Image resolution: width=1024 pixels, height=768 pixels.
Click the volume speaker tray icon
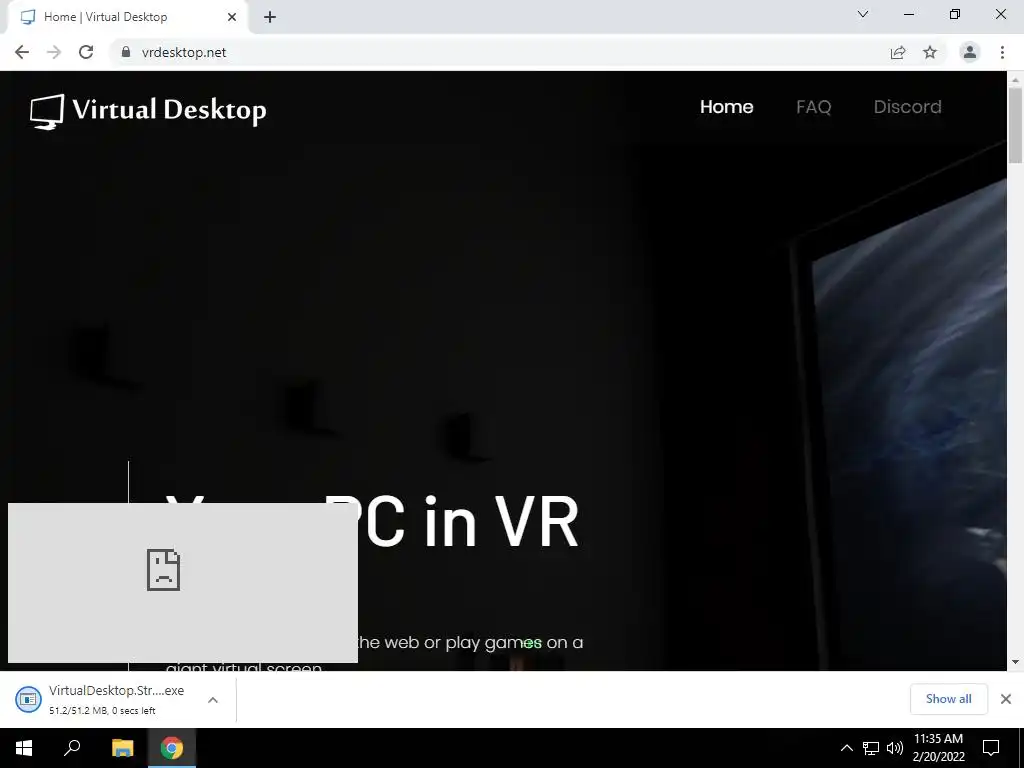895,748
